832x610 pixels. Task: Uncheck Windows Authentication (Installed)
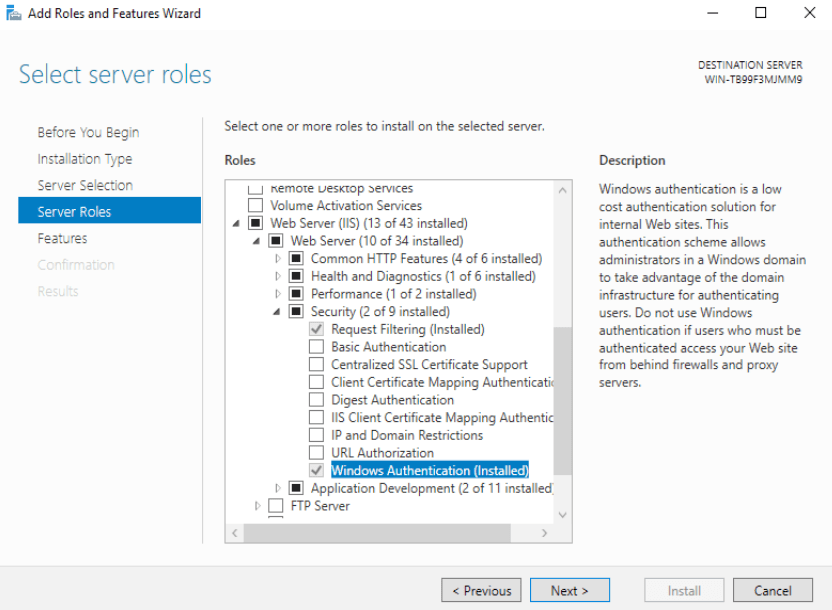tap(315, 470)
